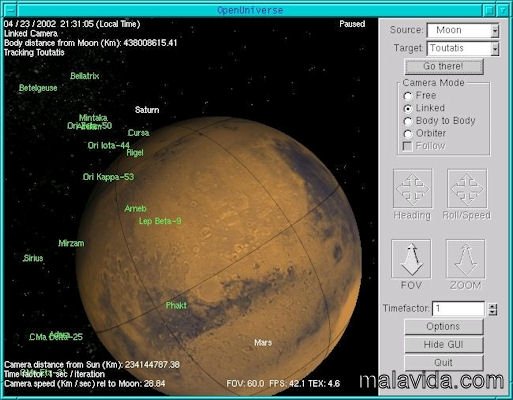The height and width of the screenshot is (400, 513).
Task: Select the Linked camera mode
Action: (407, 109)
